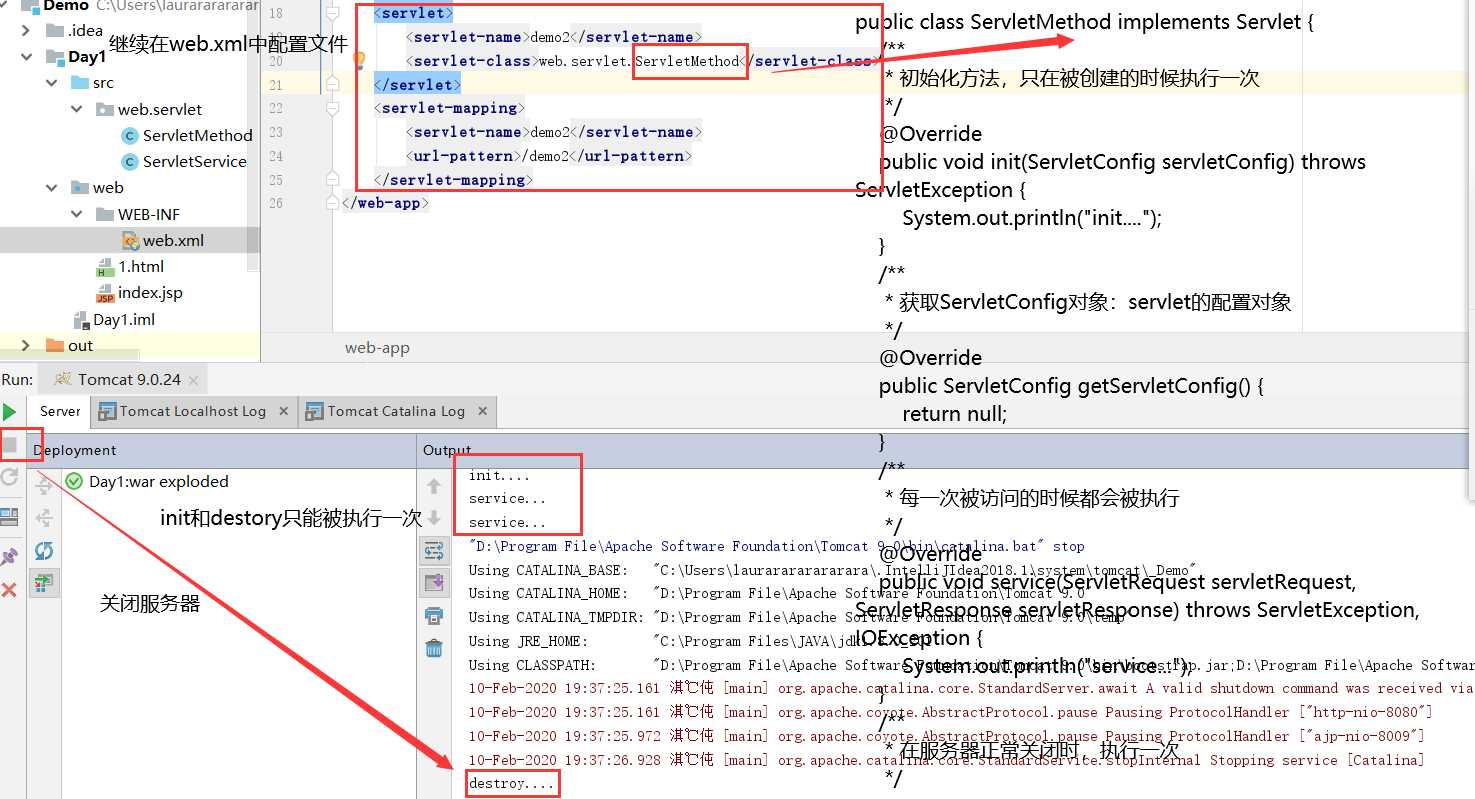The width and height of the screenshot is (1475, 799).
Task: Close the Tomcat Catalina Log tab
Action: pos(483,411)
